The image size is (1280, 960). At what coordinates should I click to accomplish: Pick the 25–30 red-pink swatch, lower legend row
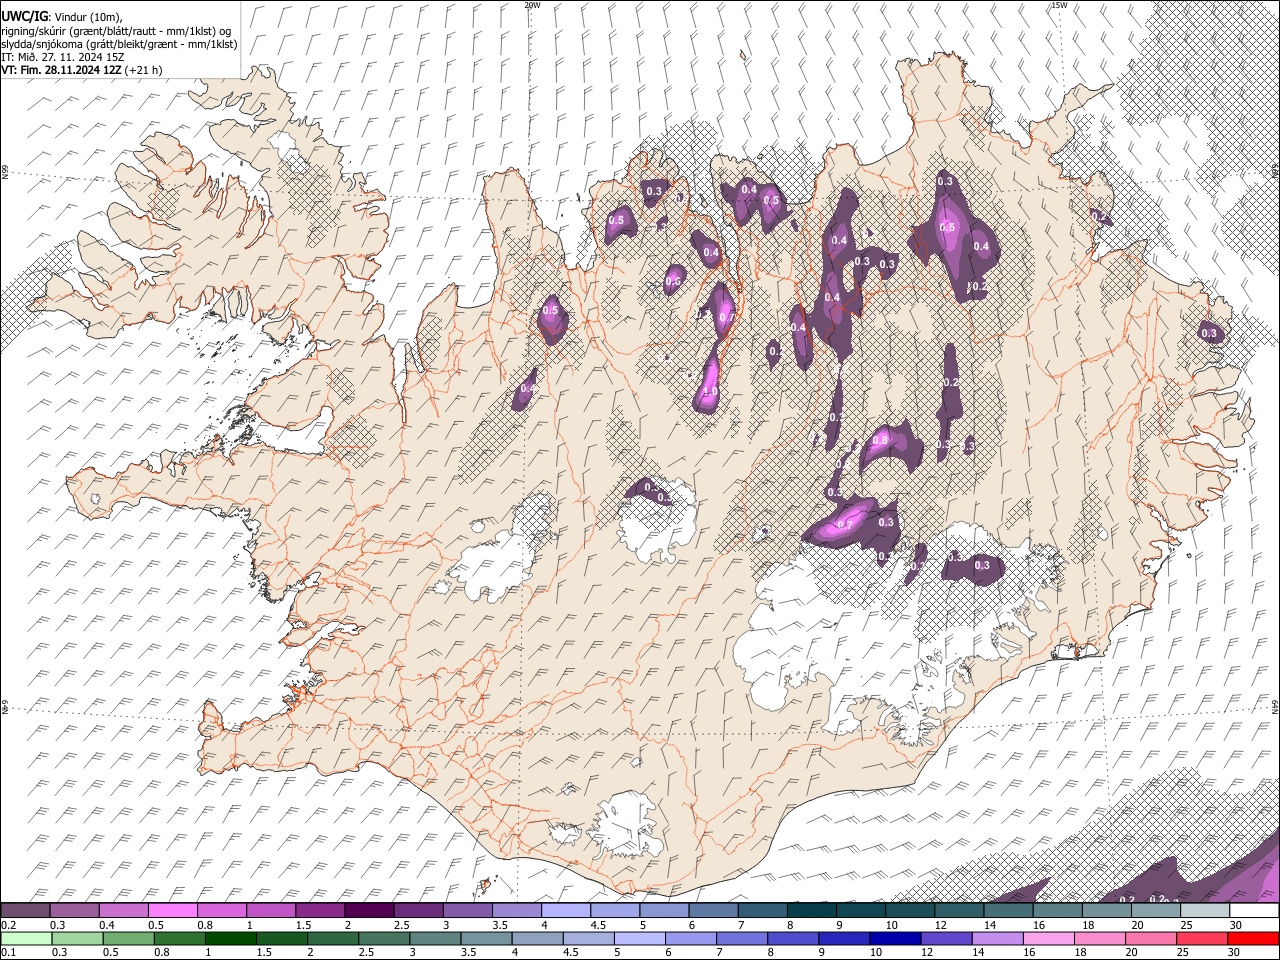[1201, 938]
